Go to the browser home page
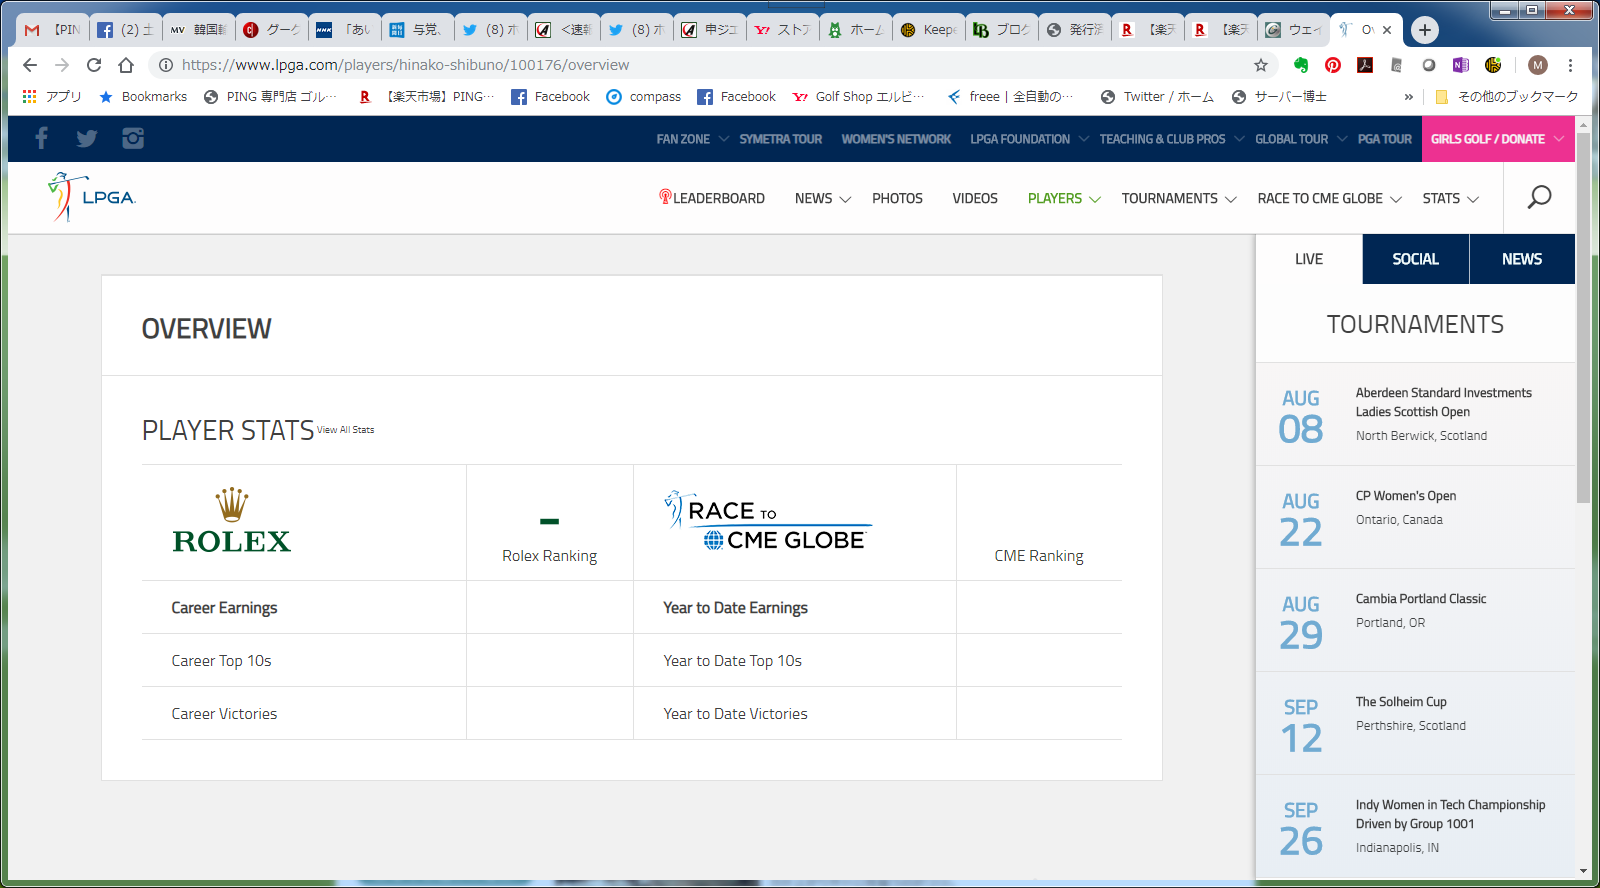Screen dimensions: 1600x888 click(126, 65)
